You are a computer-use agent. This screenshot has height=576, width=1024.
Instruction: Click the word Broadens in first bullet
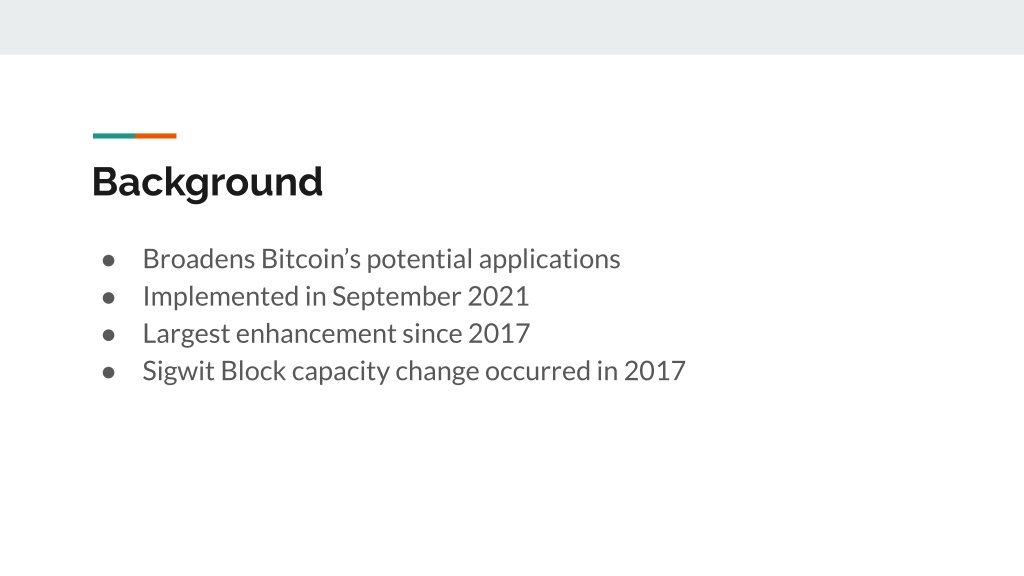(x=199, y=259)
